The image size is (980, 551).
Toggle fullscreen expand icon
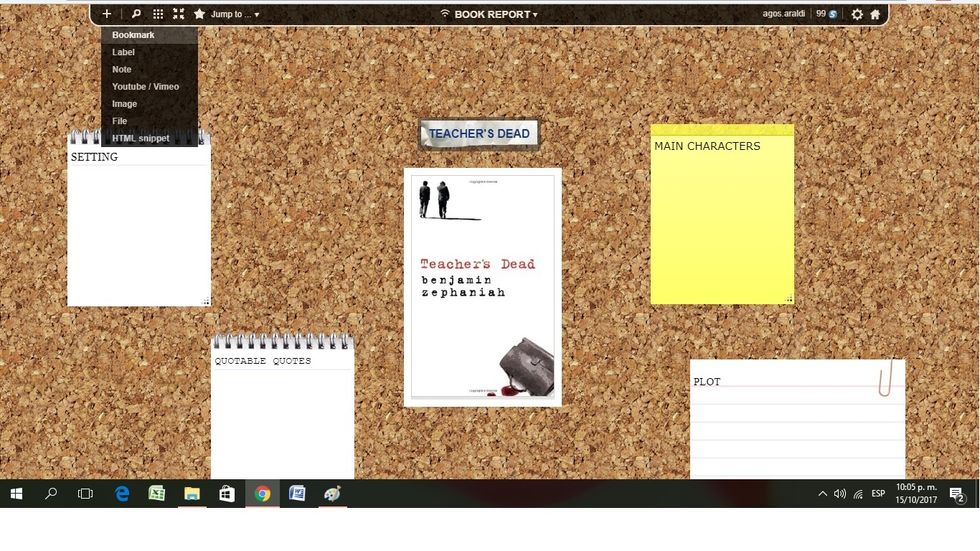click(x=179, y=14)
